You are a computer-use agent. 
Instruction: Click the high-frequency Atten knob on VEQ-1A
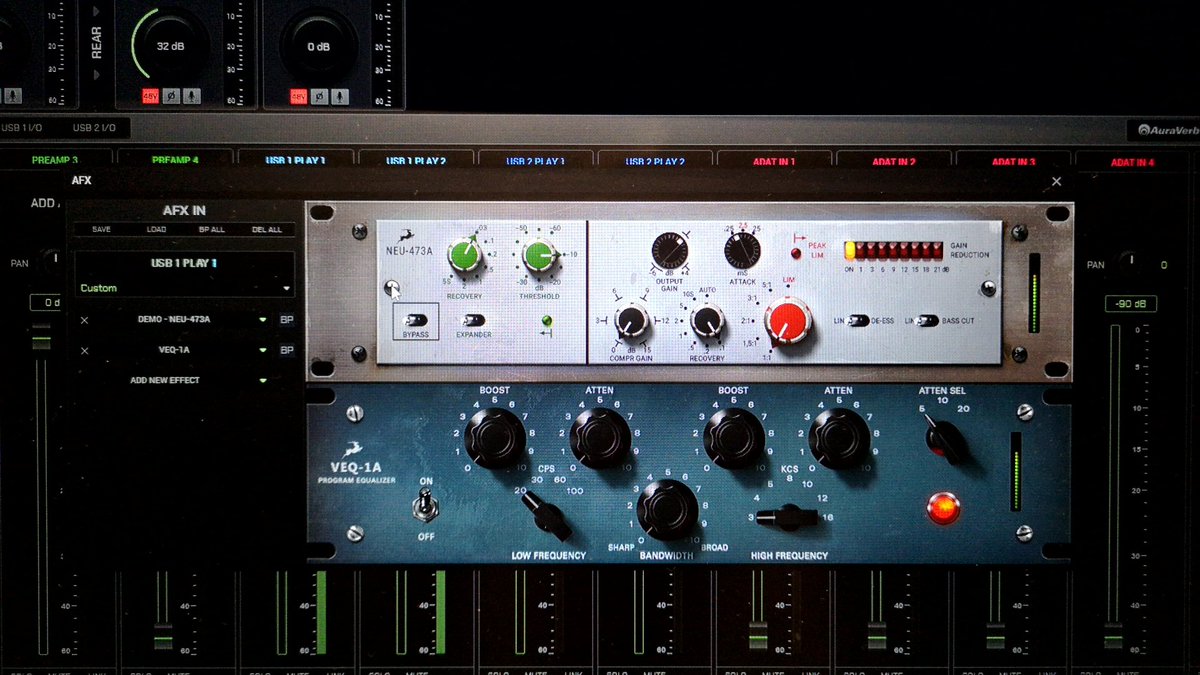tap(838, 438)
